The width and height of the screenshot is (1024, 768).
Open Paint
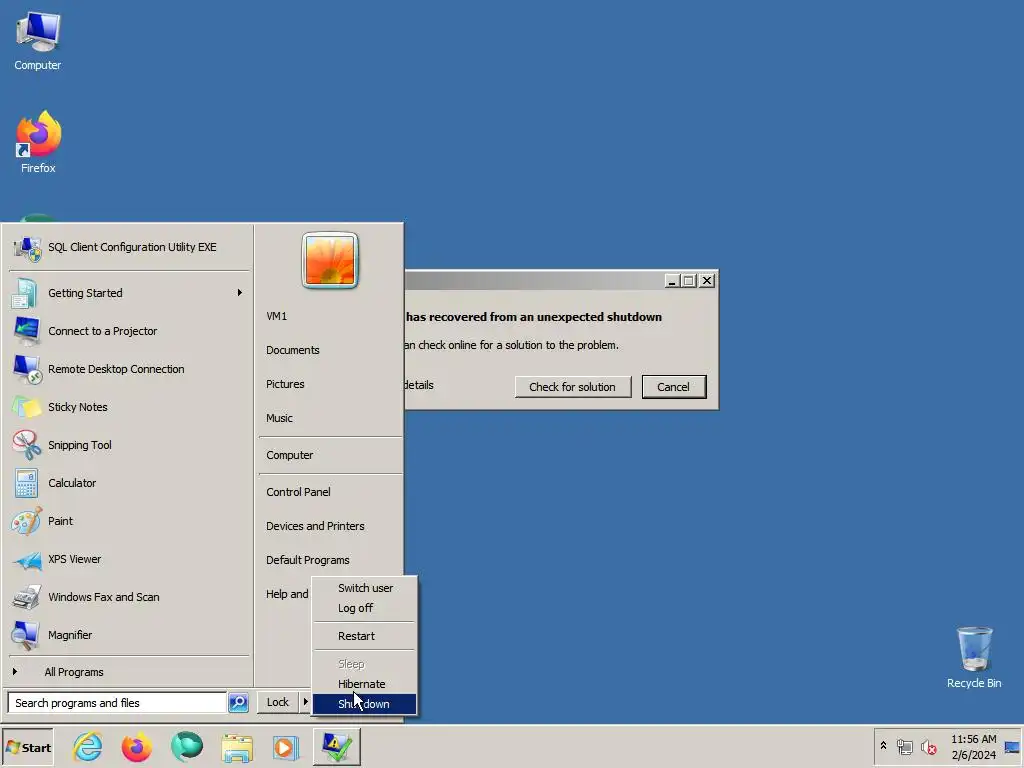coord(129,521)
